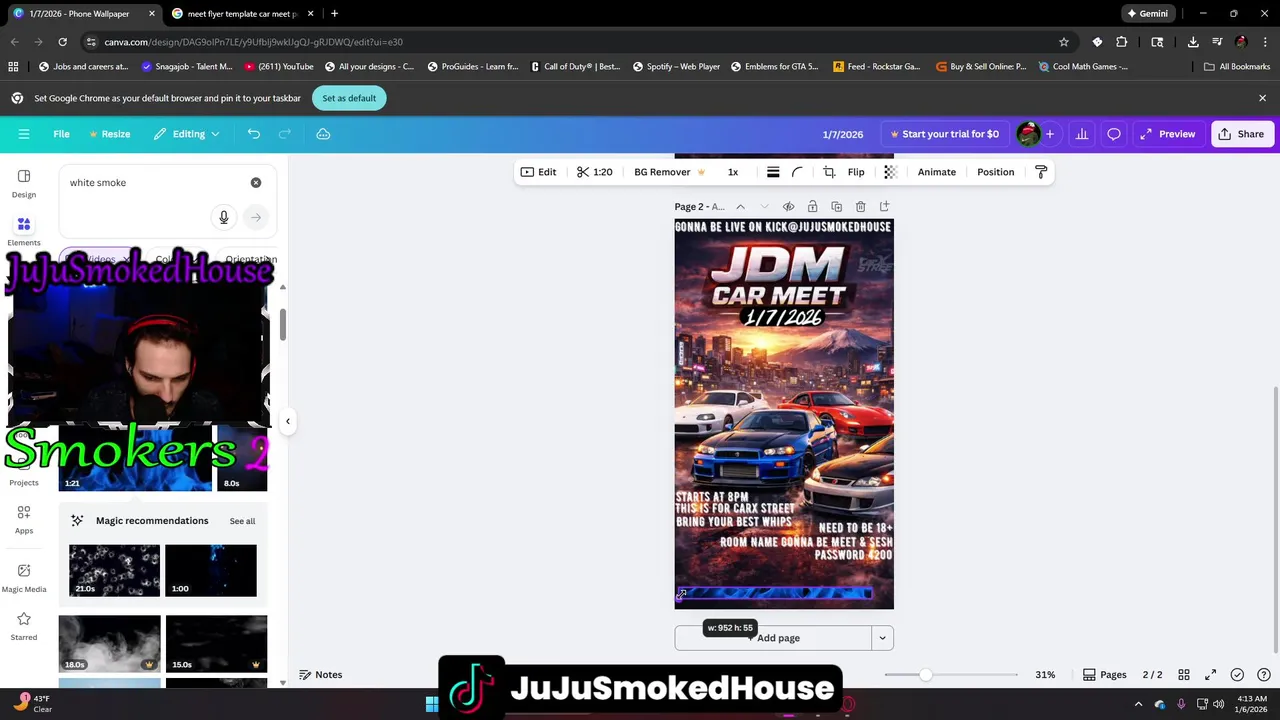Hide Page 2 with eye icon

pyautogui.click(x=788, y=207)
